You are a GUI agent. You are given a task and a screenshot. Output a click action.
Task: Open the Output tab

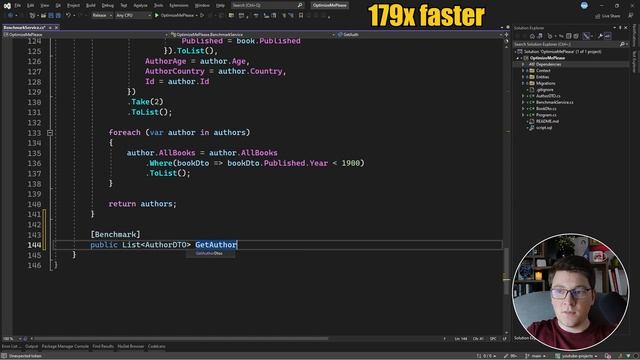pos(31,347)
